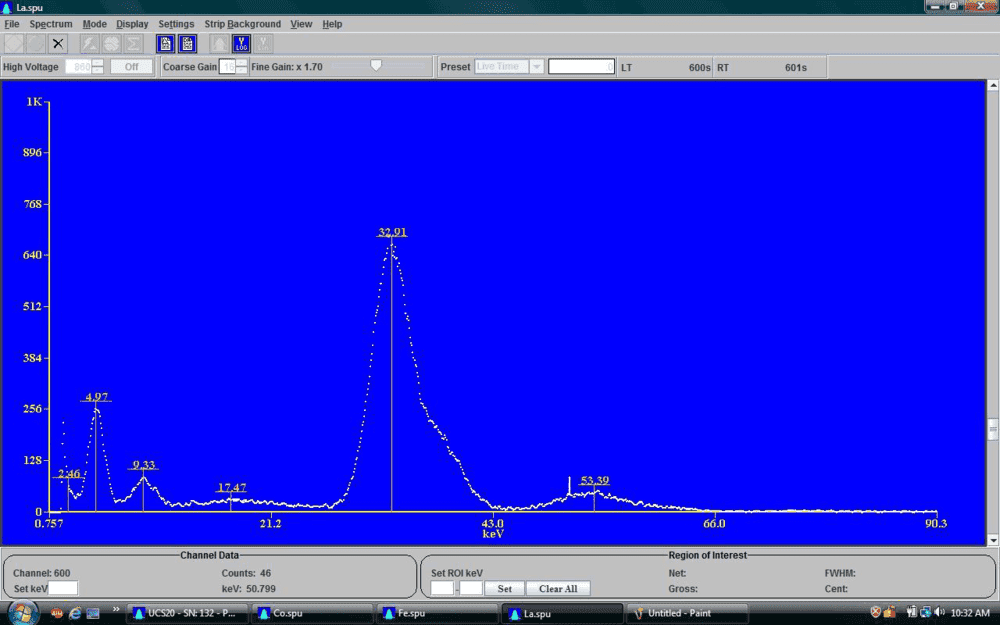Click the Windows Start orb
The height and width of the screenshot is (625, 1000).
pos(20,612)
